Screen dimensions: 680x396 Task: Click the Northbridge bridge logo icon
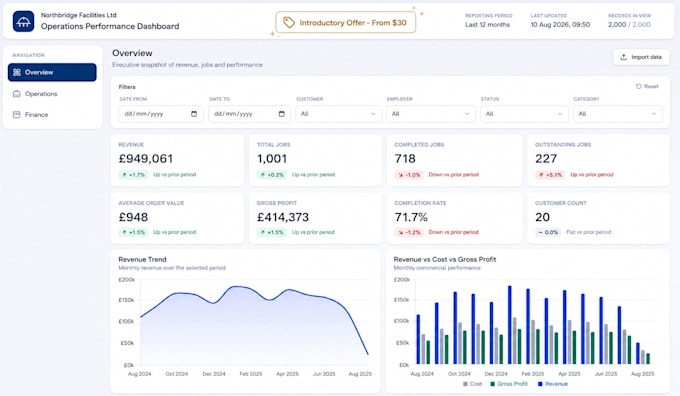(23, 21)
